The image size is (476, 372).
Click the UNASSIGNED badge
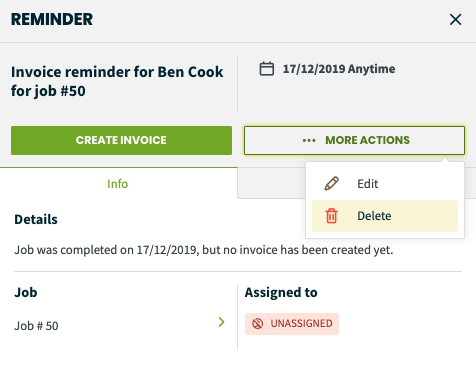point(292,324)
